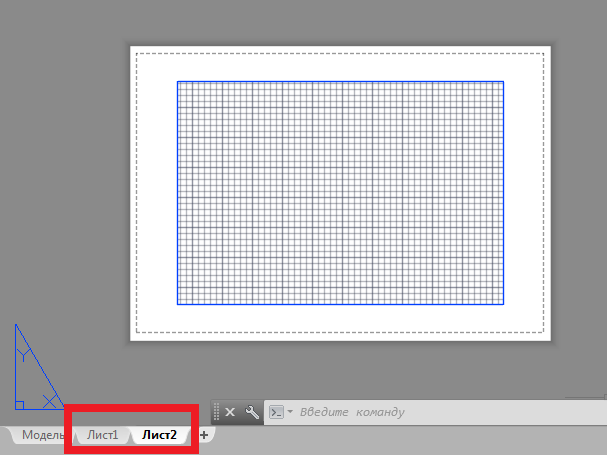Click the white paper margin below the viewport

coord(340,318)
